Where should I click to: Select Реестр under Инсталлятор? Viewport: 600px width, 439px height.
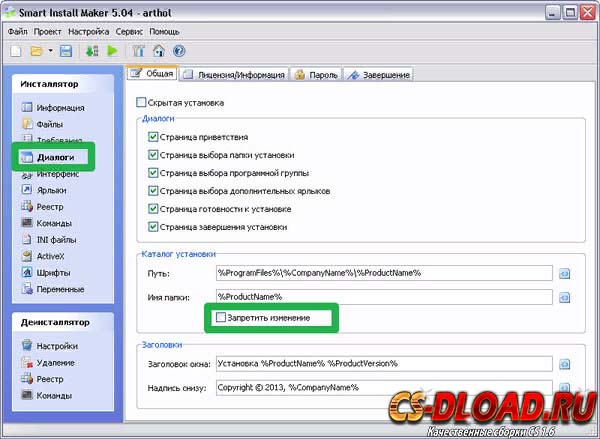42,207
